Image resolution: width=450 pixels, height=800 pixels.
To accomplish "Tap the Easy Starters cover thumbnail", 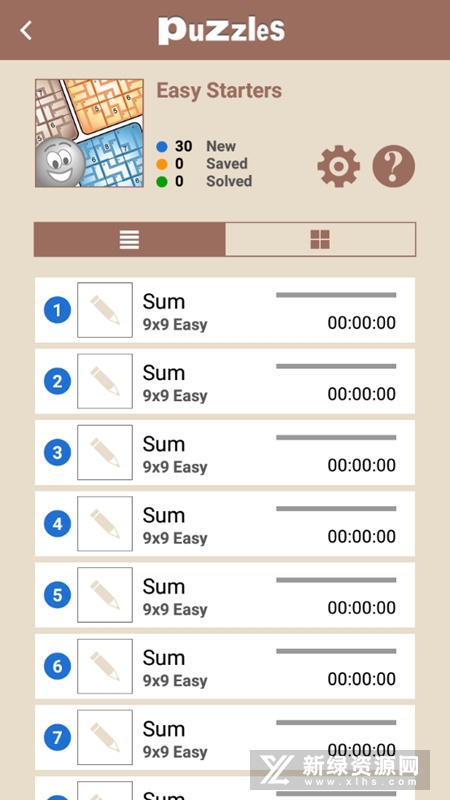I will click(x=89, y=133).
